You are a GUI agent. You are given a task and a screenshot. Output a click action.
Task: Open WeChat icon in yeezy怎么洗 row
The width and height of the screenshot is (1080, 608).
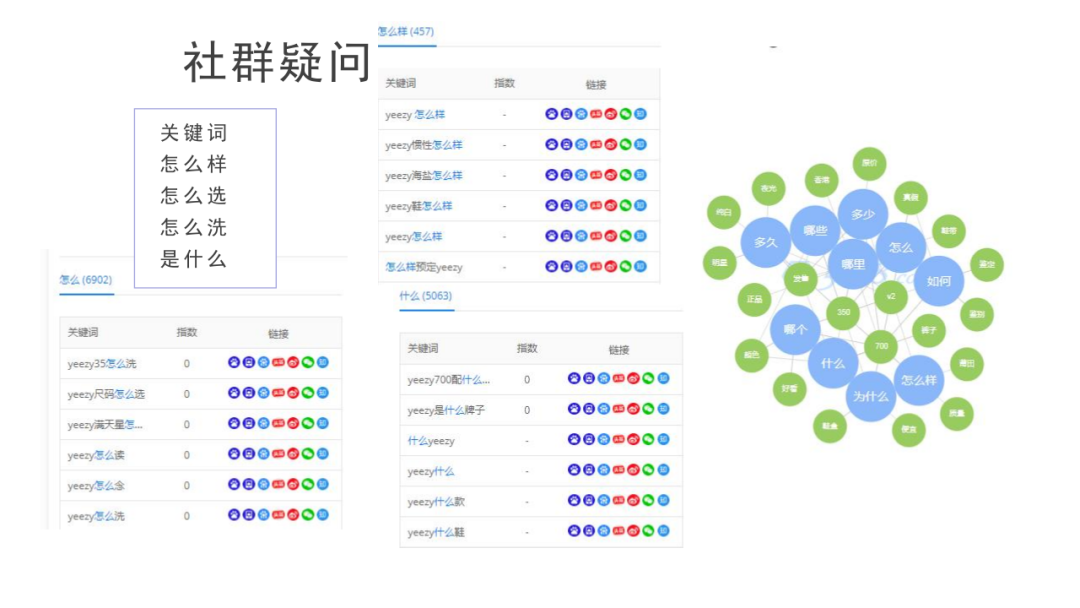coord(308,515)
